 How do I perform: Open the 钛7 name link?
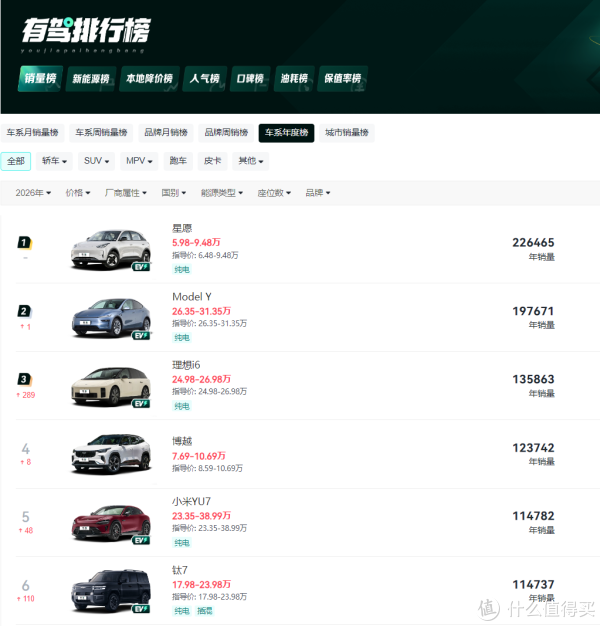[x=180, y=570]
